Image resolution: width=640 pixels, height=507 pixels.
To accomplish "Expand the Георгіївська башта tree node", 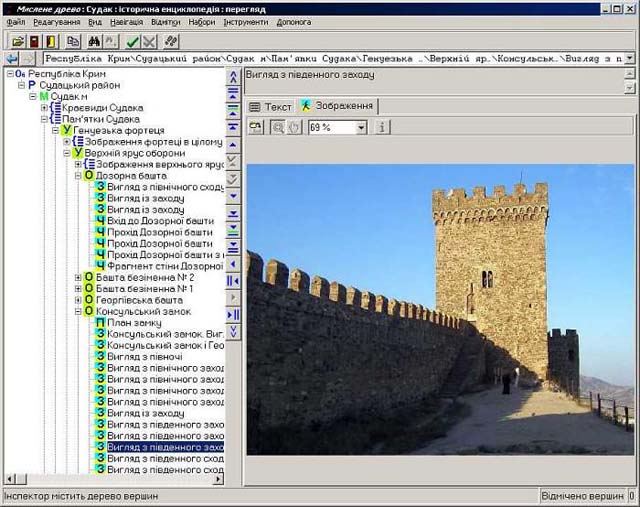I will (x=78, y=300).
